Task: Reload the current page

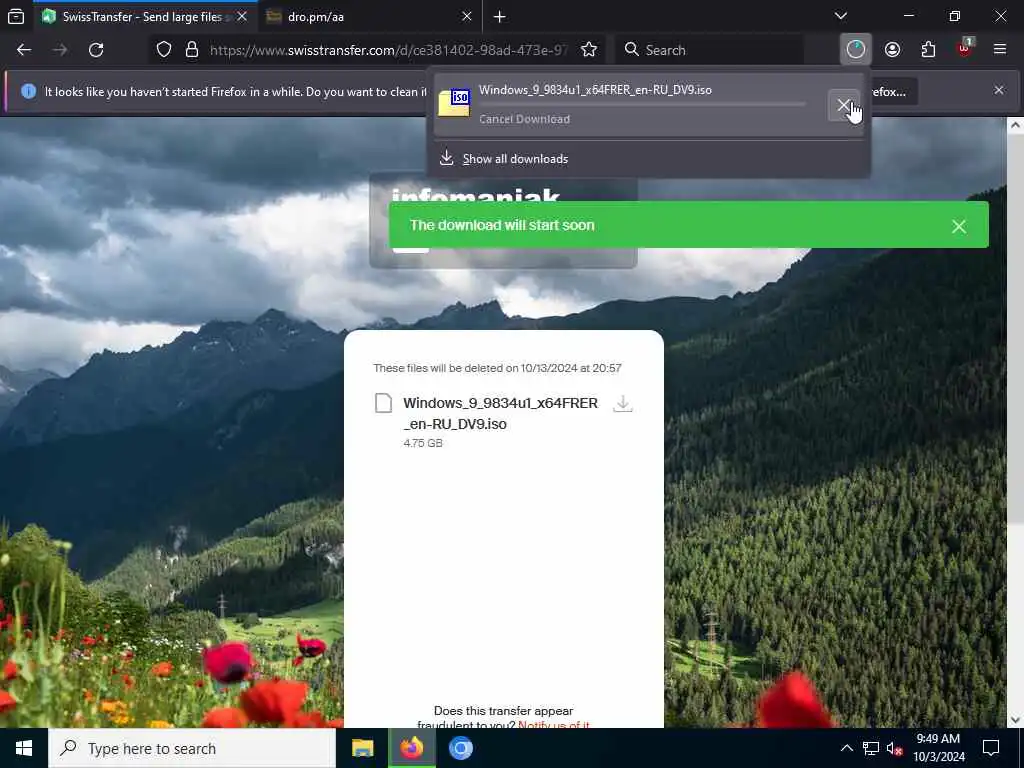Action: point(96,50)
